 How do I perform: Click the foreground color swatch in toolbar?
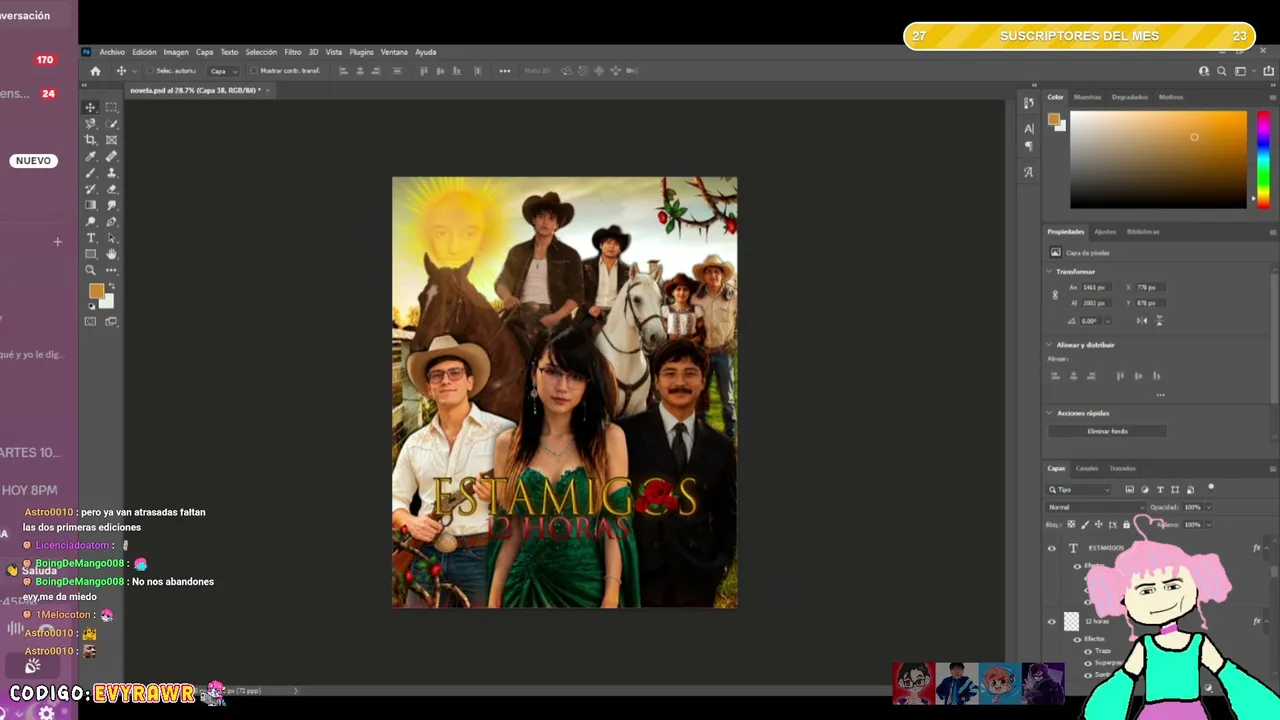coord(96,291)
